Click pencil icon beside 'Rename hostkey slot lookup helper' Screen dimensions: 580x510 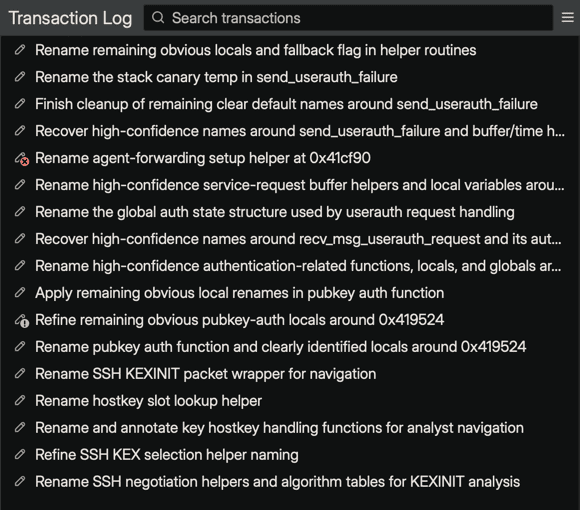20,401
